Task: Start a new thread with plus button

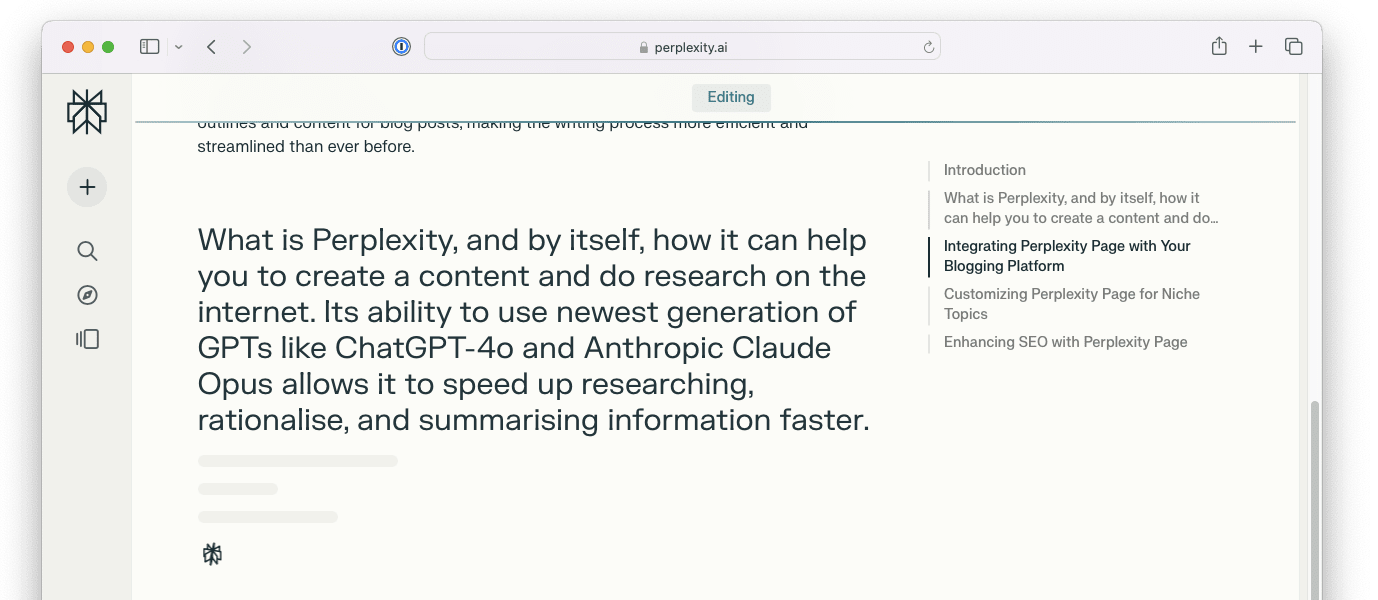Action: click(x=87, y=187)
